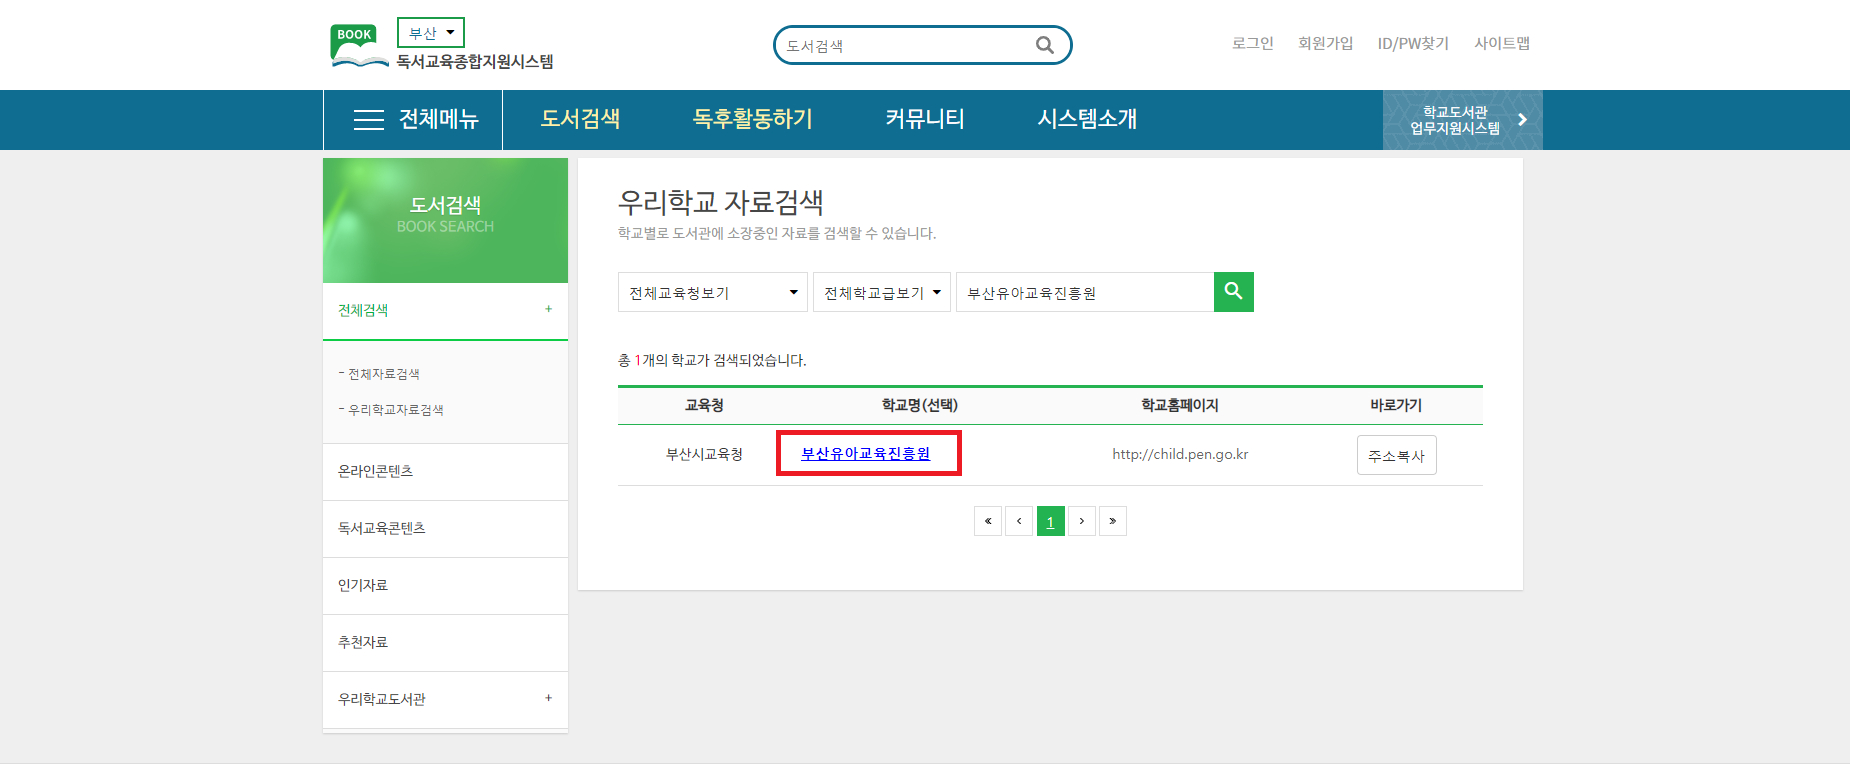
Task: Click the magnifier icon in top search bar
Action: (1045, 45)
